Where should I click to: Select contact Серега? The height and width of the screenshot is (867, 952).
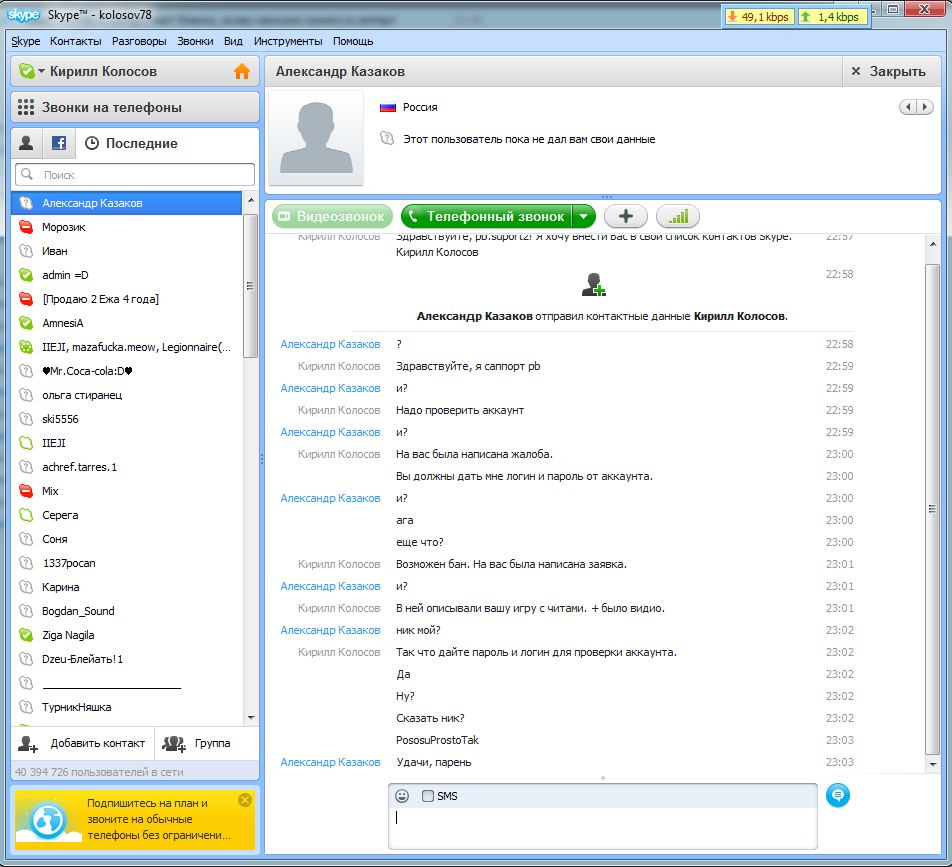126,515
